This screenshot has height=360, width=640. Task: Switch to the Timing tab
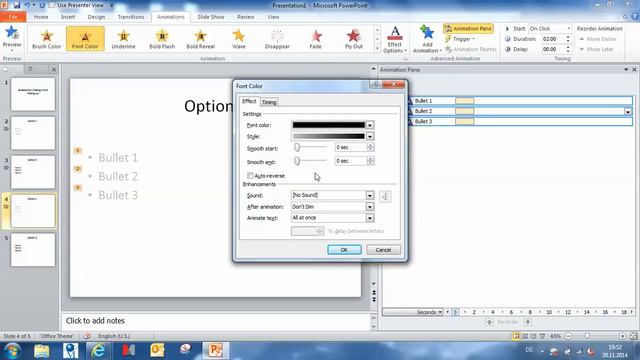point(269,102)
